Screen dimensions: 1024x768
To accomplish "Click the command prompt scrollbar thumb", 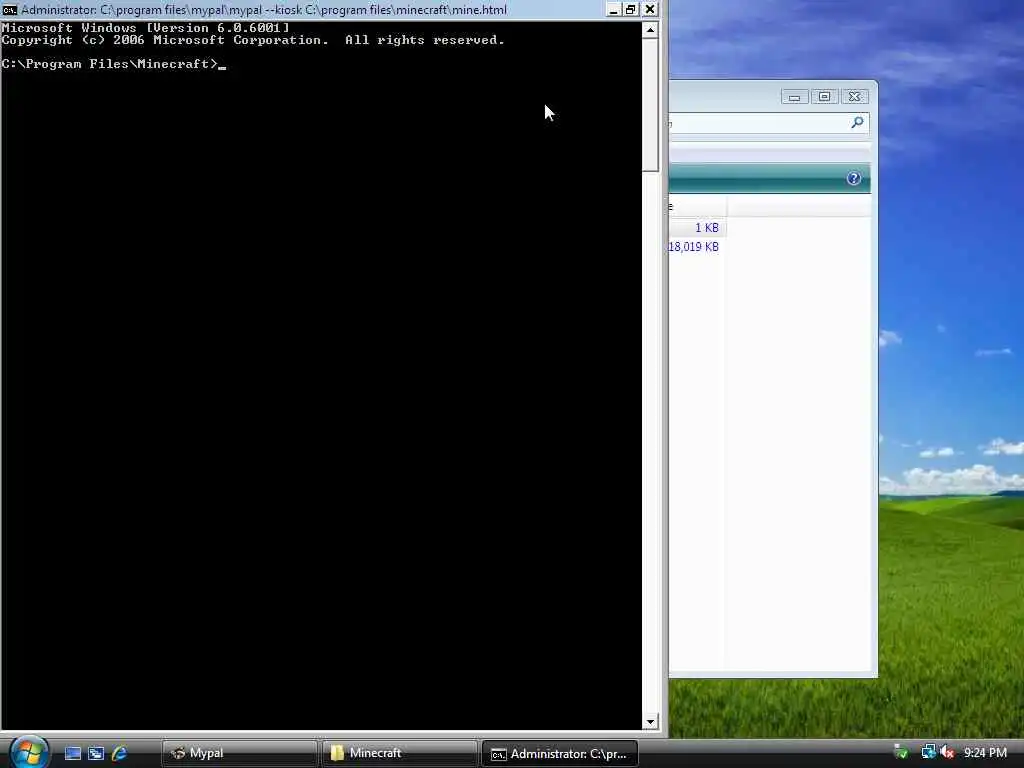I will [650, 104].
